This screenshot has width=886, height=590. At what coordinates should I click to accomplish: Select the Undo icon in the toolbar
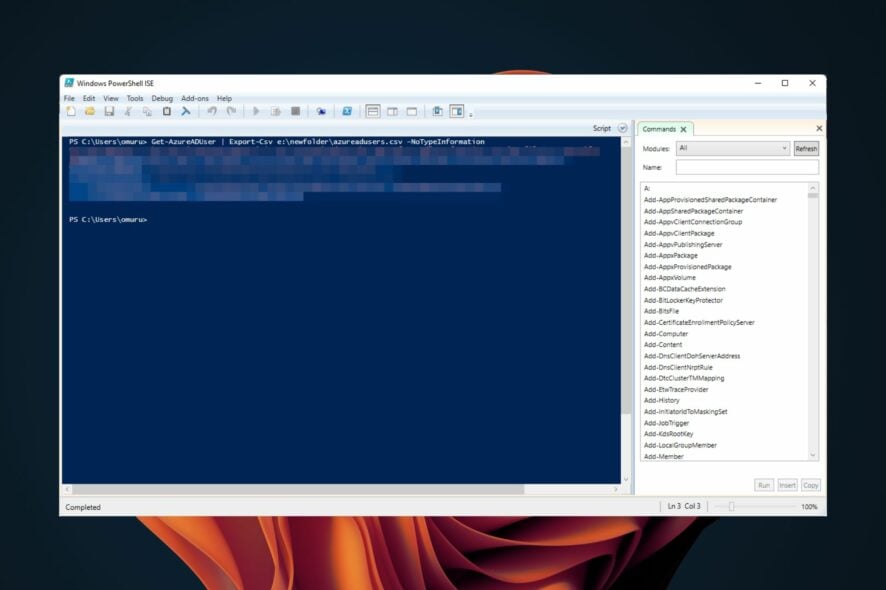[212, 111]
